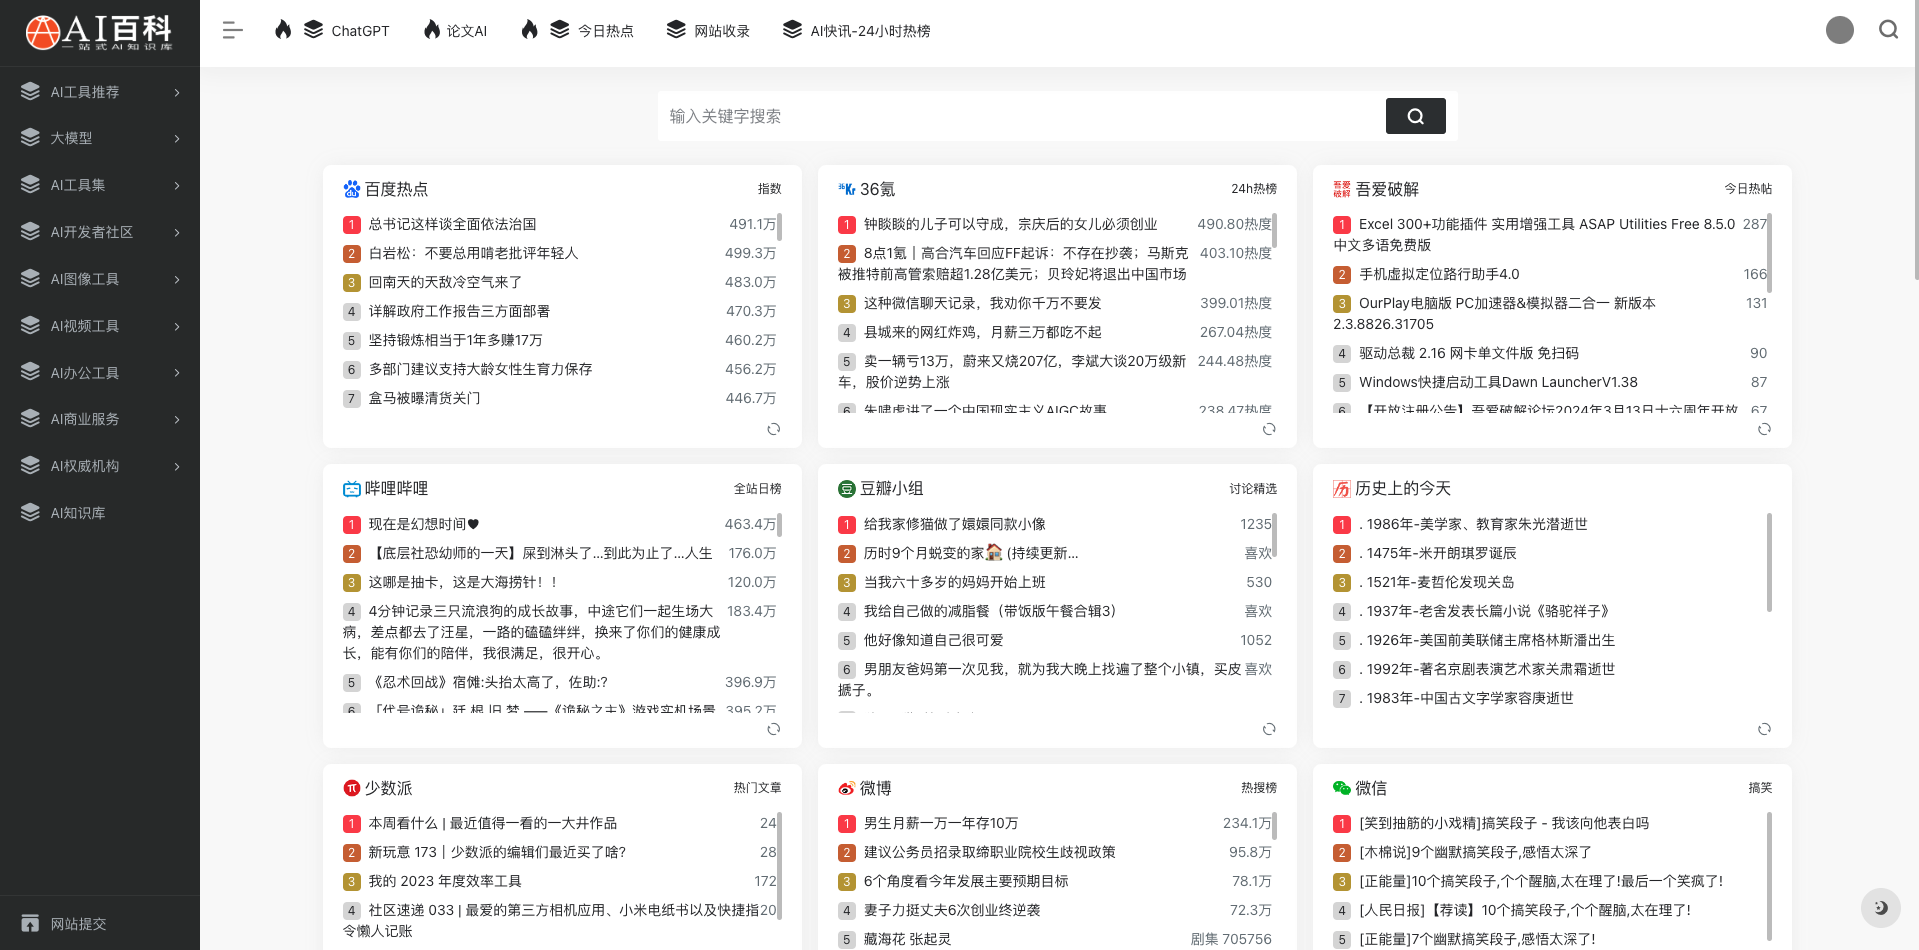Click the AI百科 site logo

[99, 32]
